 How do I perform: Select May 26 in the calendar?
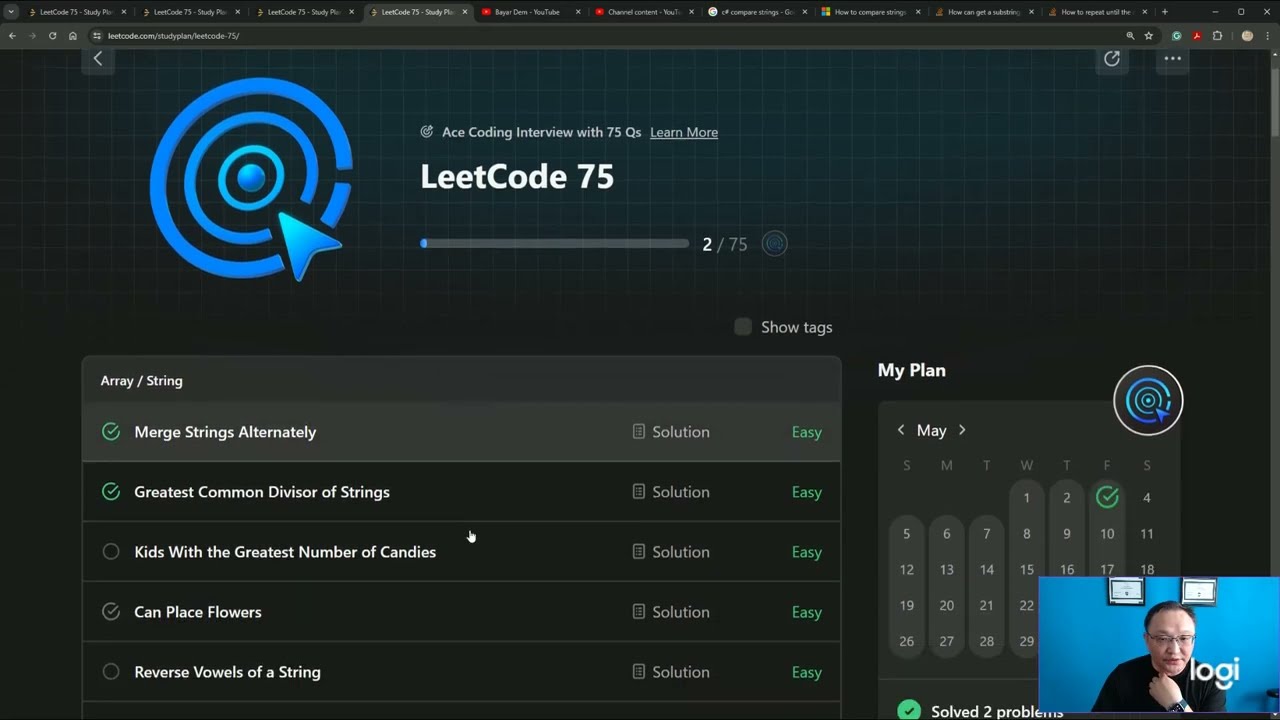click(906, 642)
